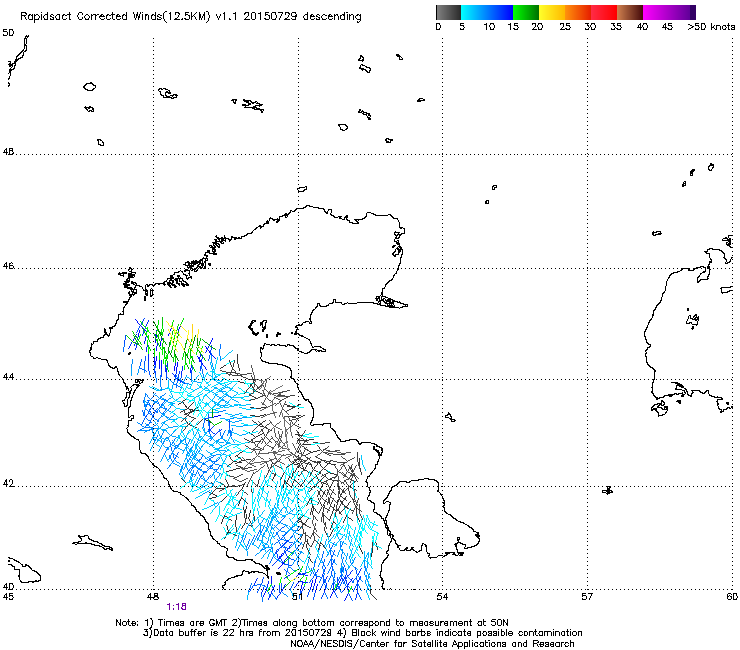Image resolution: width=740 pixels, height=650 pixels.
Task: Click the yellow 20-25 knots color segment
Action: click(552, 12)
